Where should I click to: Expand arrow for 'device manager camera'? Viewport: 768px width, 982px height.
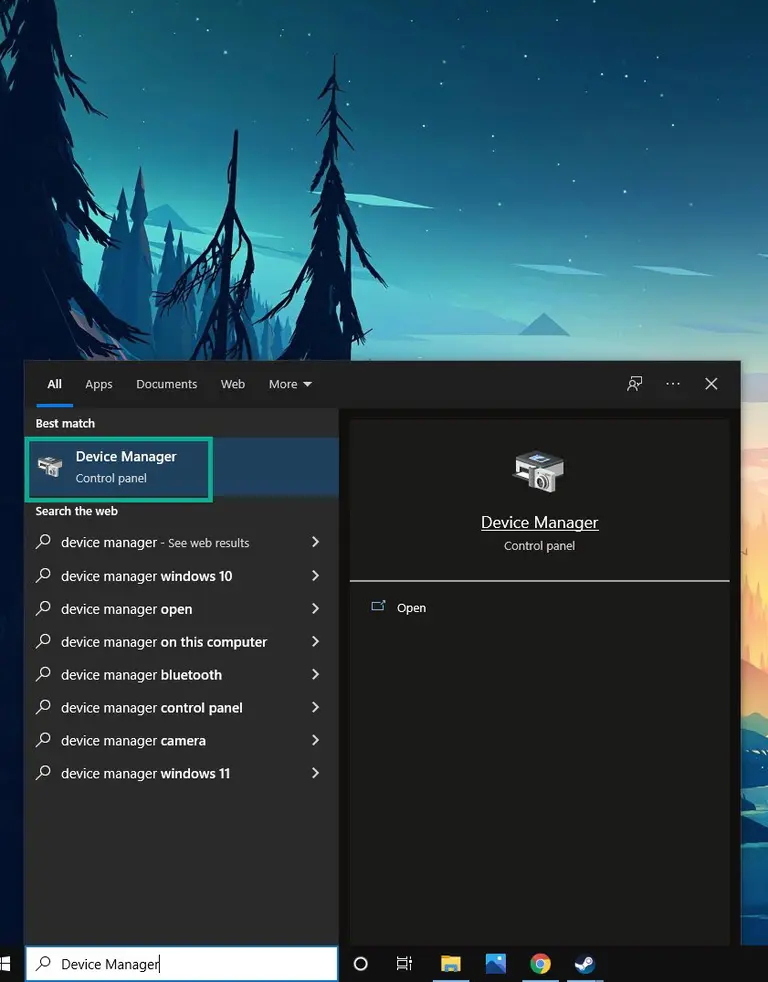[x=316, y=740]
